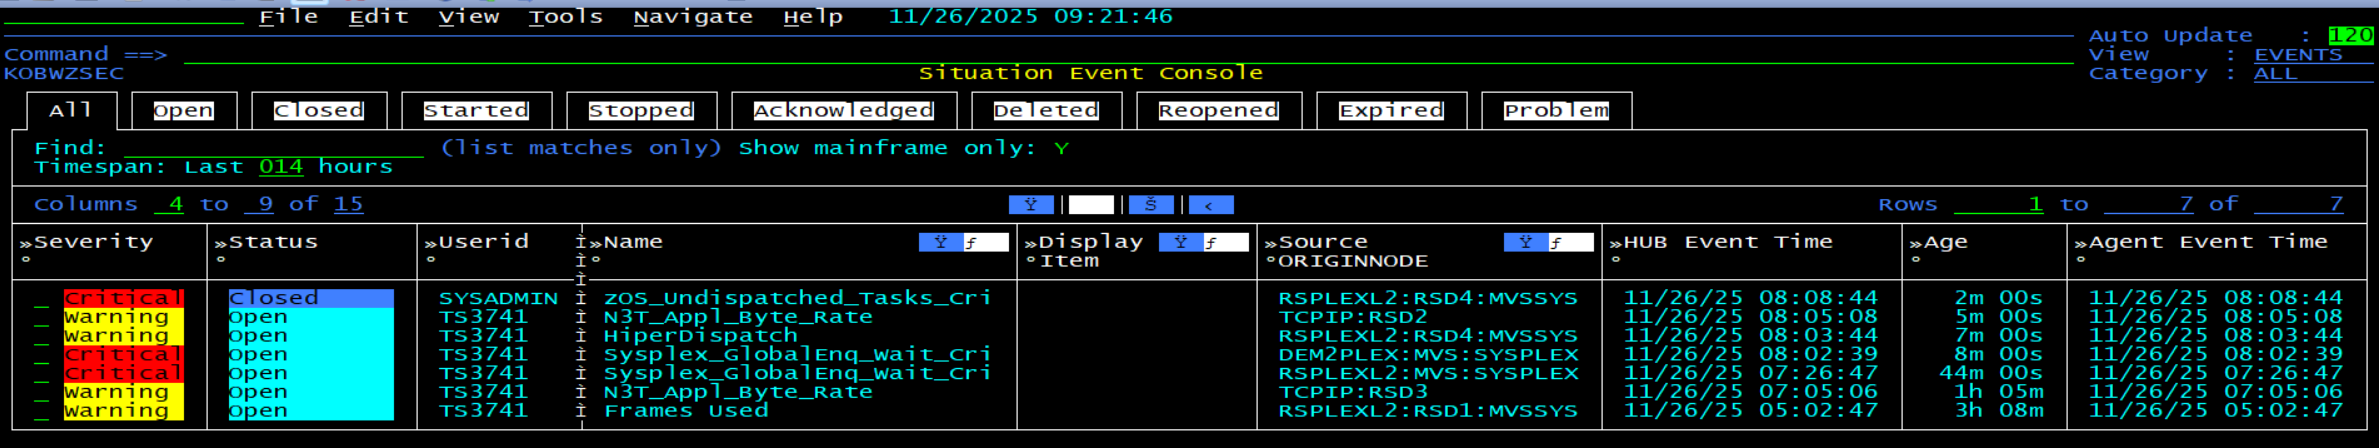Image resolution: width=2379 pixels, height=448 pixels.
Task: Open the File menu
Action: (289, 17)
